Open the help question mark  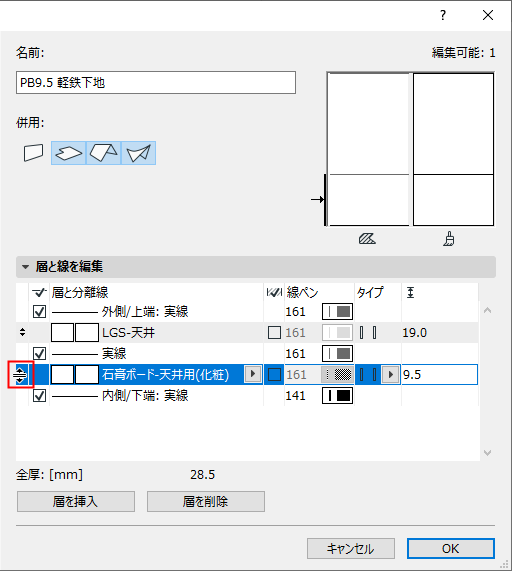(443, 15)
